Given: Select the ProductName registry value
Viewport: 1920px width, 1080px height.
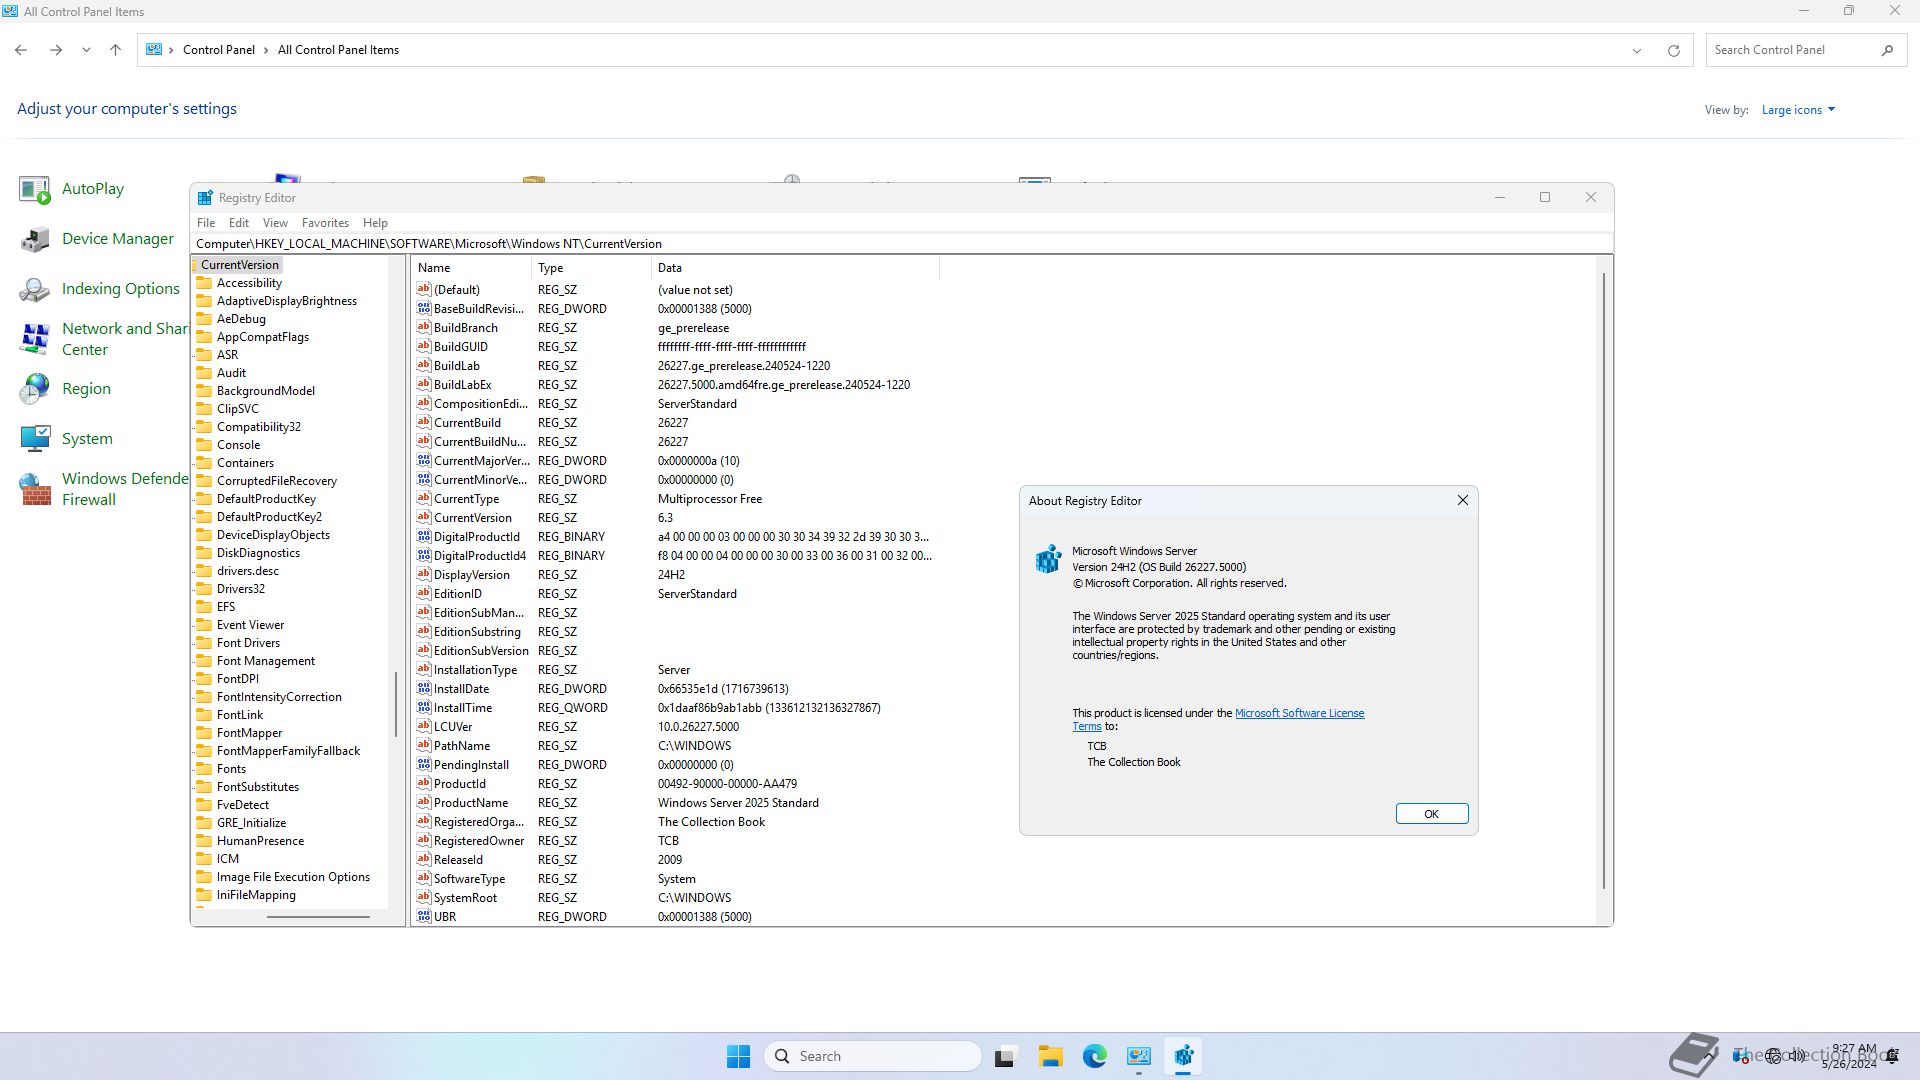Looking at the screenshot, I should pyautogui.click(x=470, y=803).
